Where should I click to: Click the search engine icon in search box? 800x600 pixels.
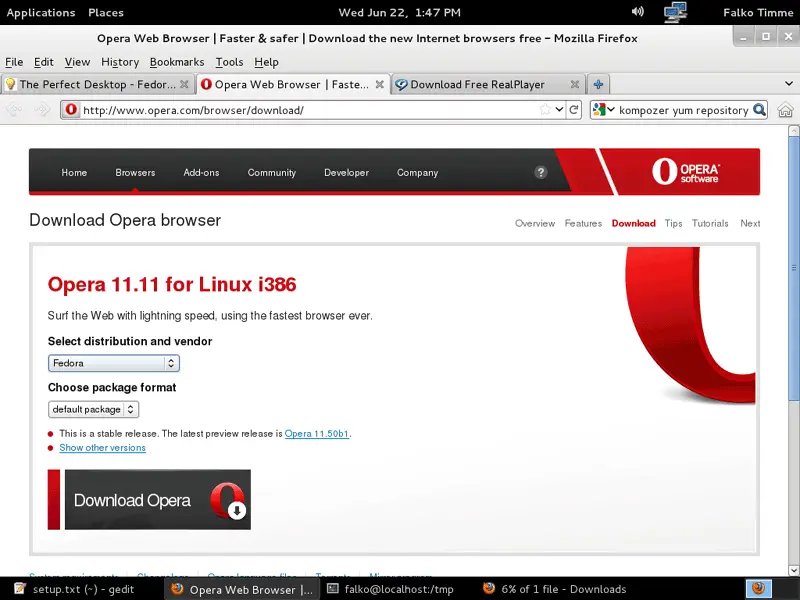tap(599, 110)
